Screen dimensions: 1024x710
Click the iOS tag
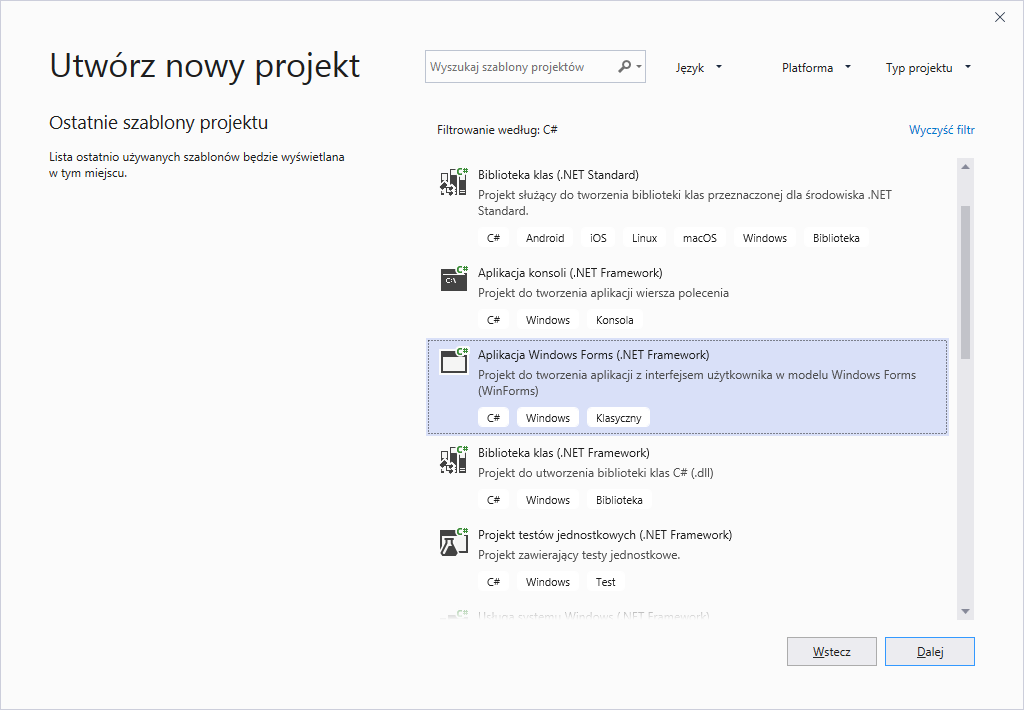598,238
